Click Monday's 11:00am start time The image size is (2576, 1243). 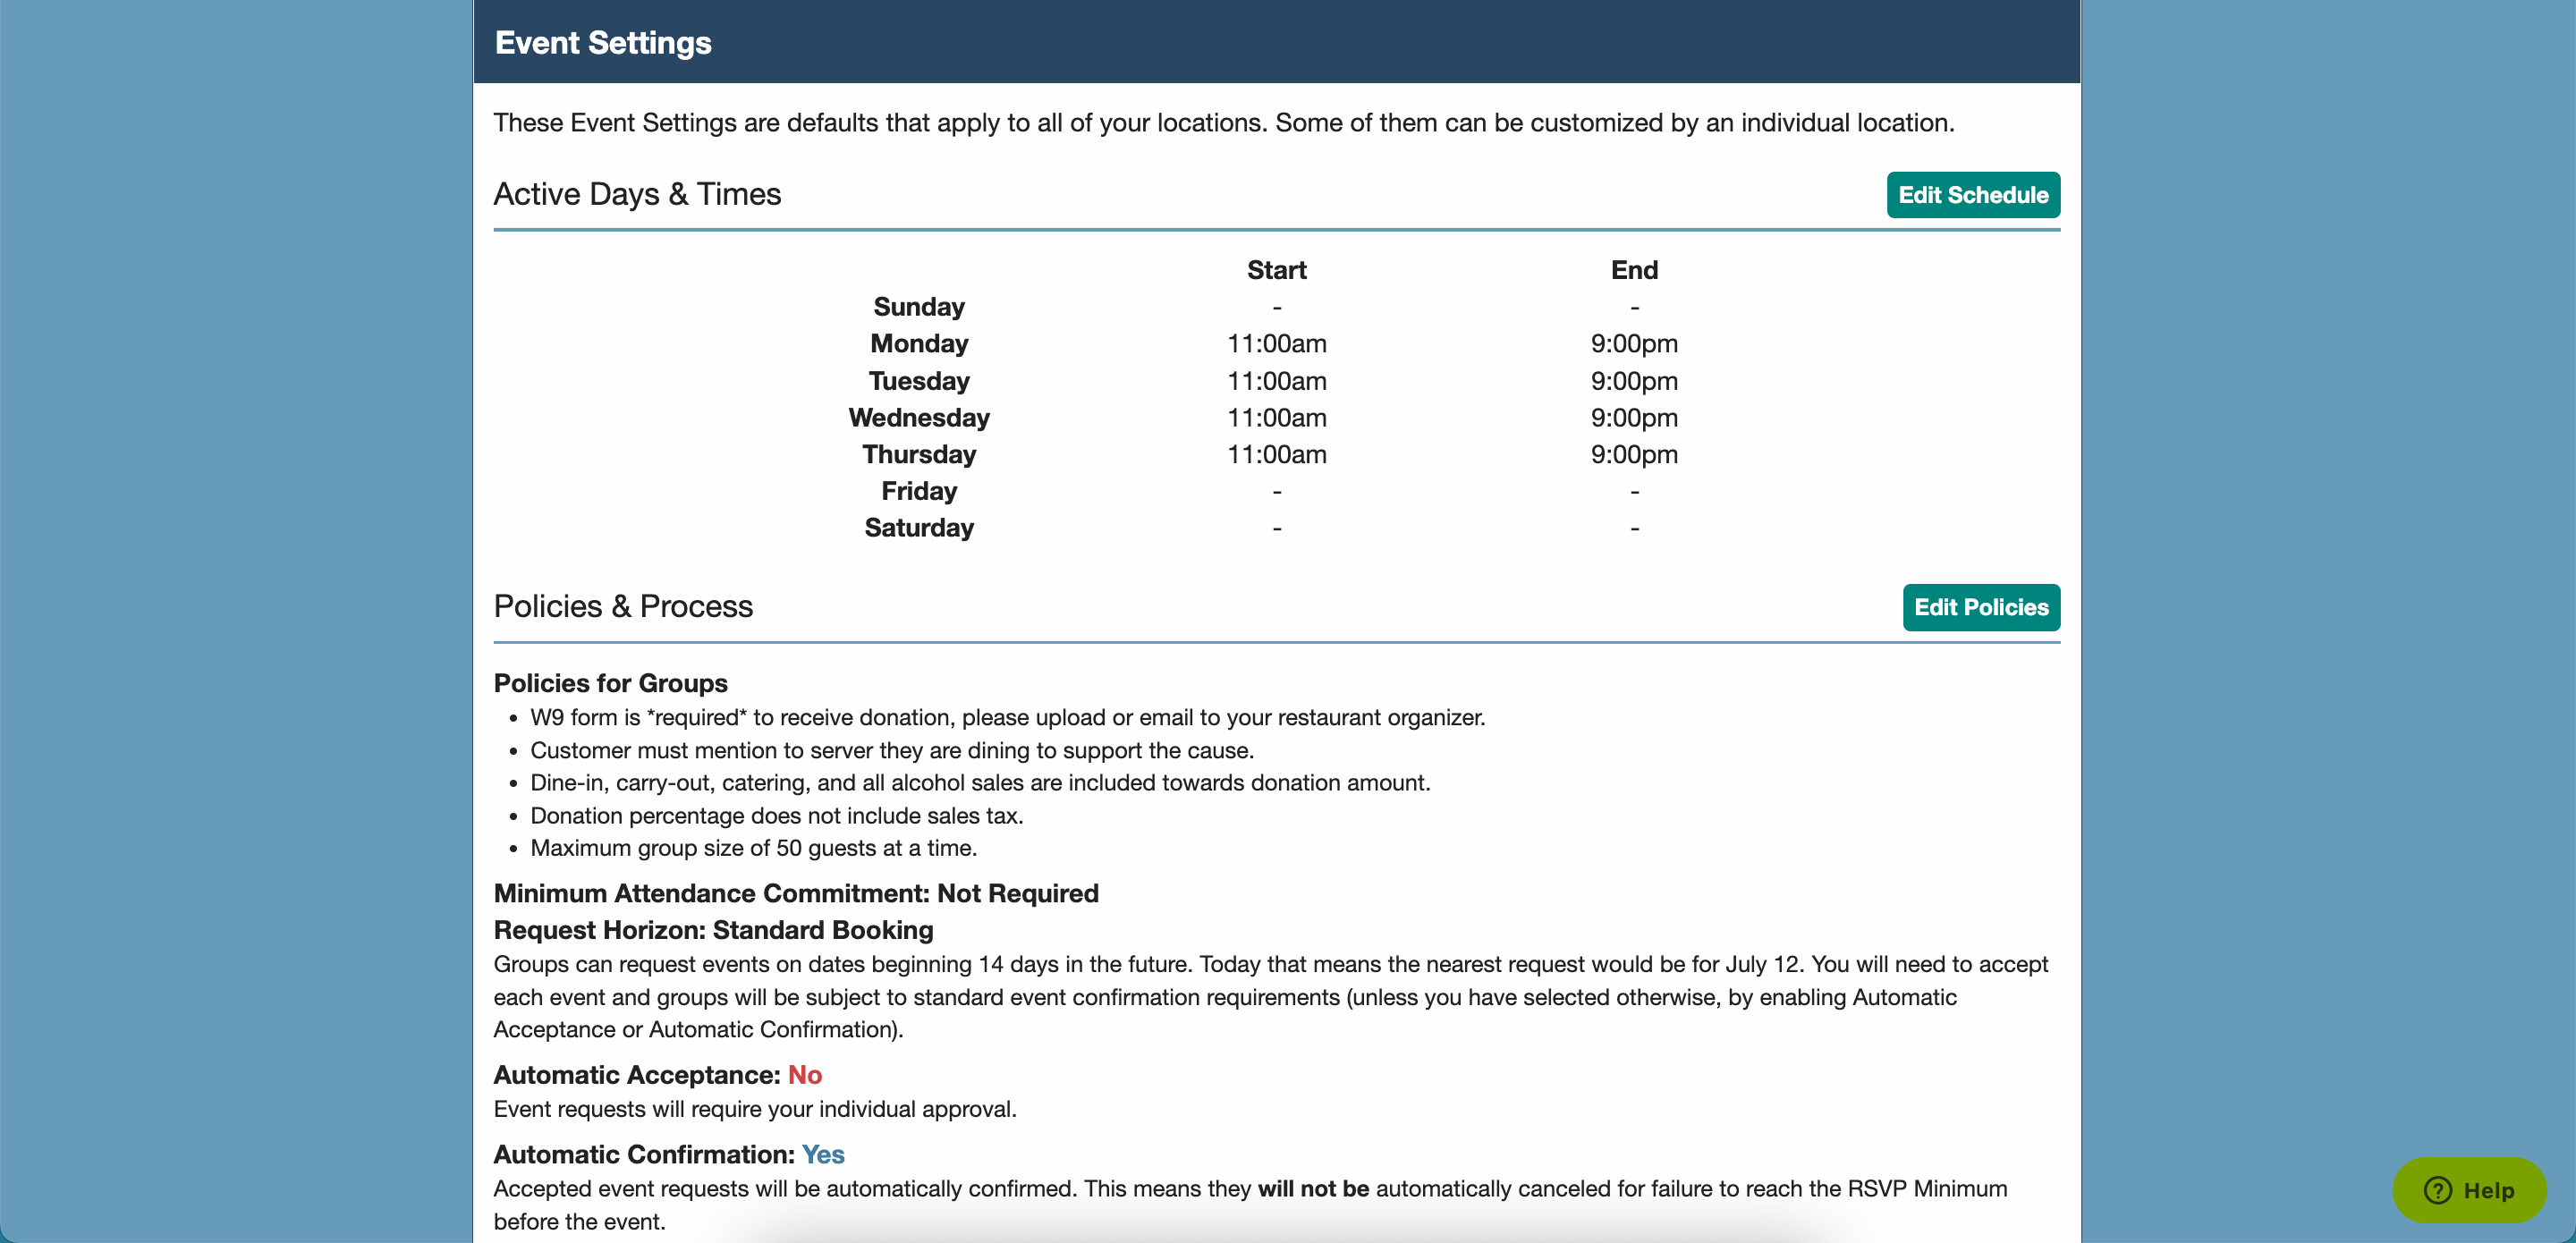[1276, 344]
